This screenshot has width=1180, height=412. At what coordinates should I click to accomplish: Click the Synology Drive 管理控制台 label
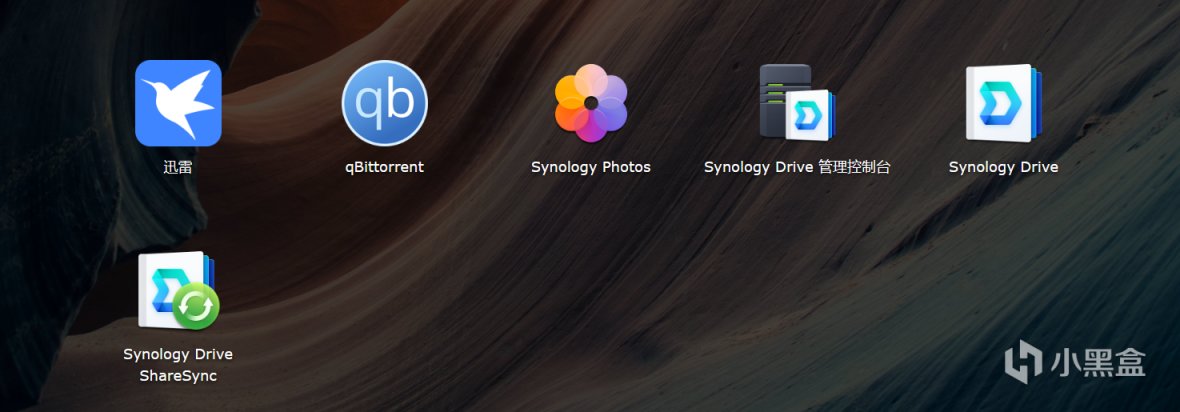click(797, 167)
